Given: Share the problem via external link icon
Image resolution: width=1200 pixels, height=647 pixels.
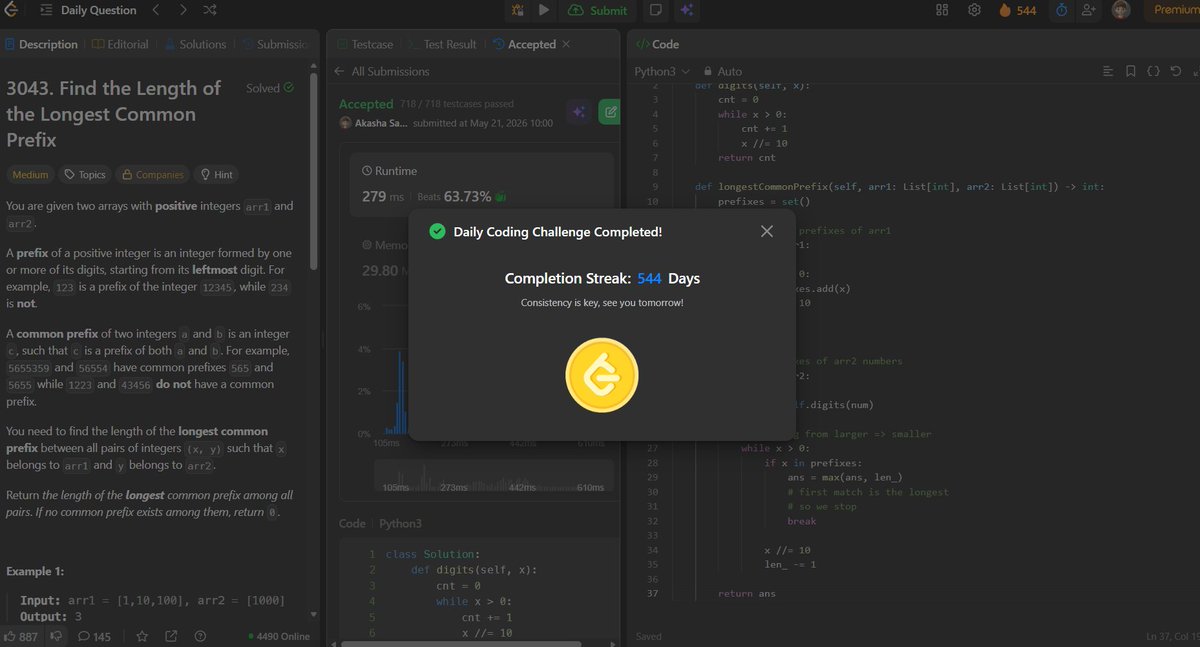Looking at the screenshot, I should pyautogui.click(x=171, y=636).
